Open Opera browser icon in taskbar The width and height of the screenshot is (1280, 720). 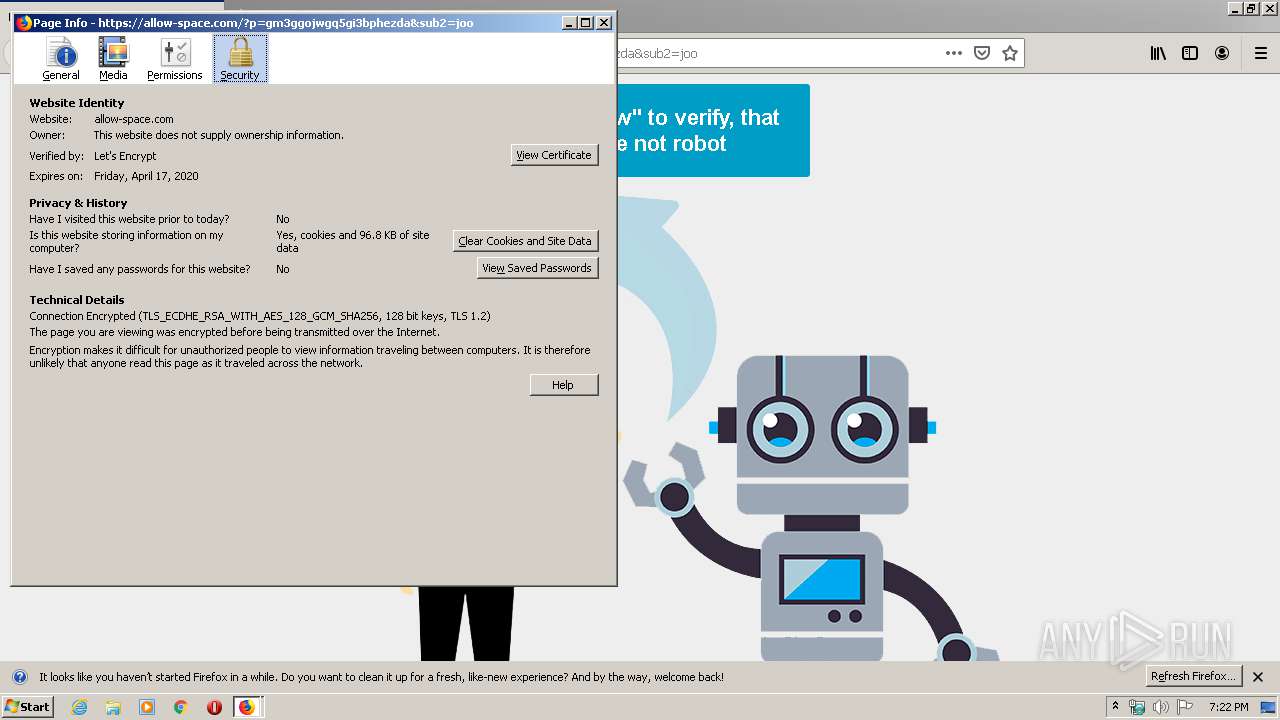[214, 707]
